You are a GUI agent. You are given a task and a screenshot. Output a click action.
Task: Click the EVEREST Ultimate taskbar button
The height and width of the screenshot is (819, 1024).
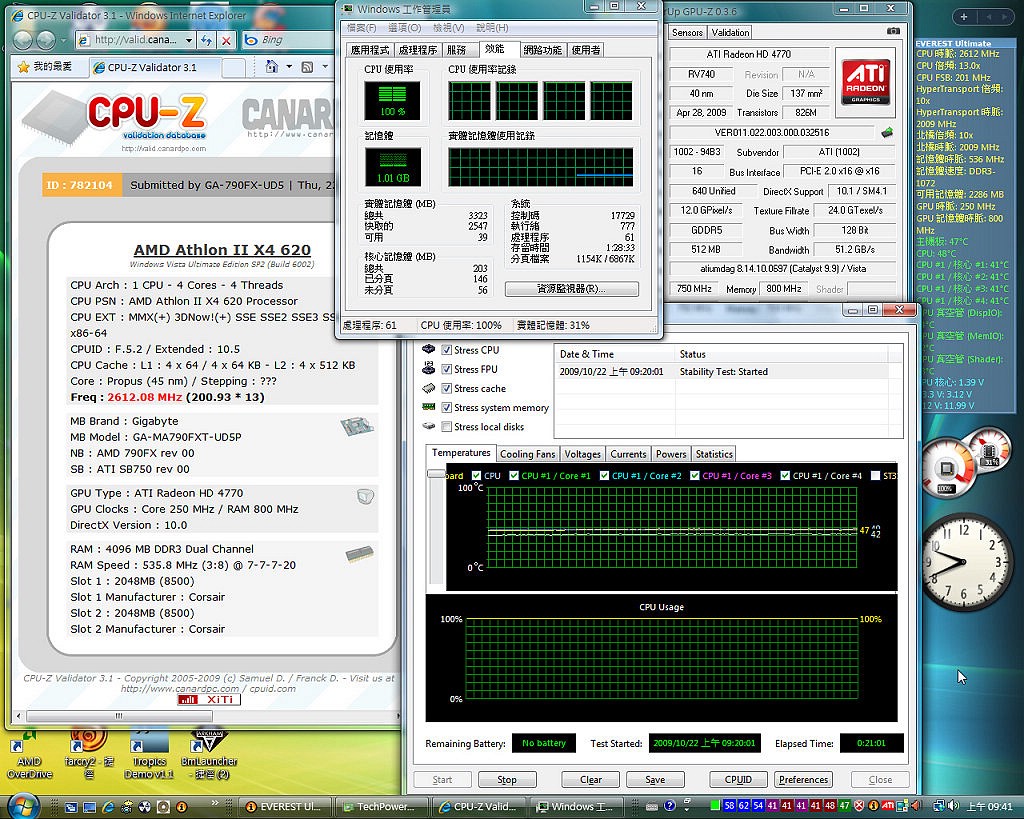[283, 807]
